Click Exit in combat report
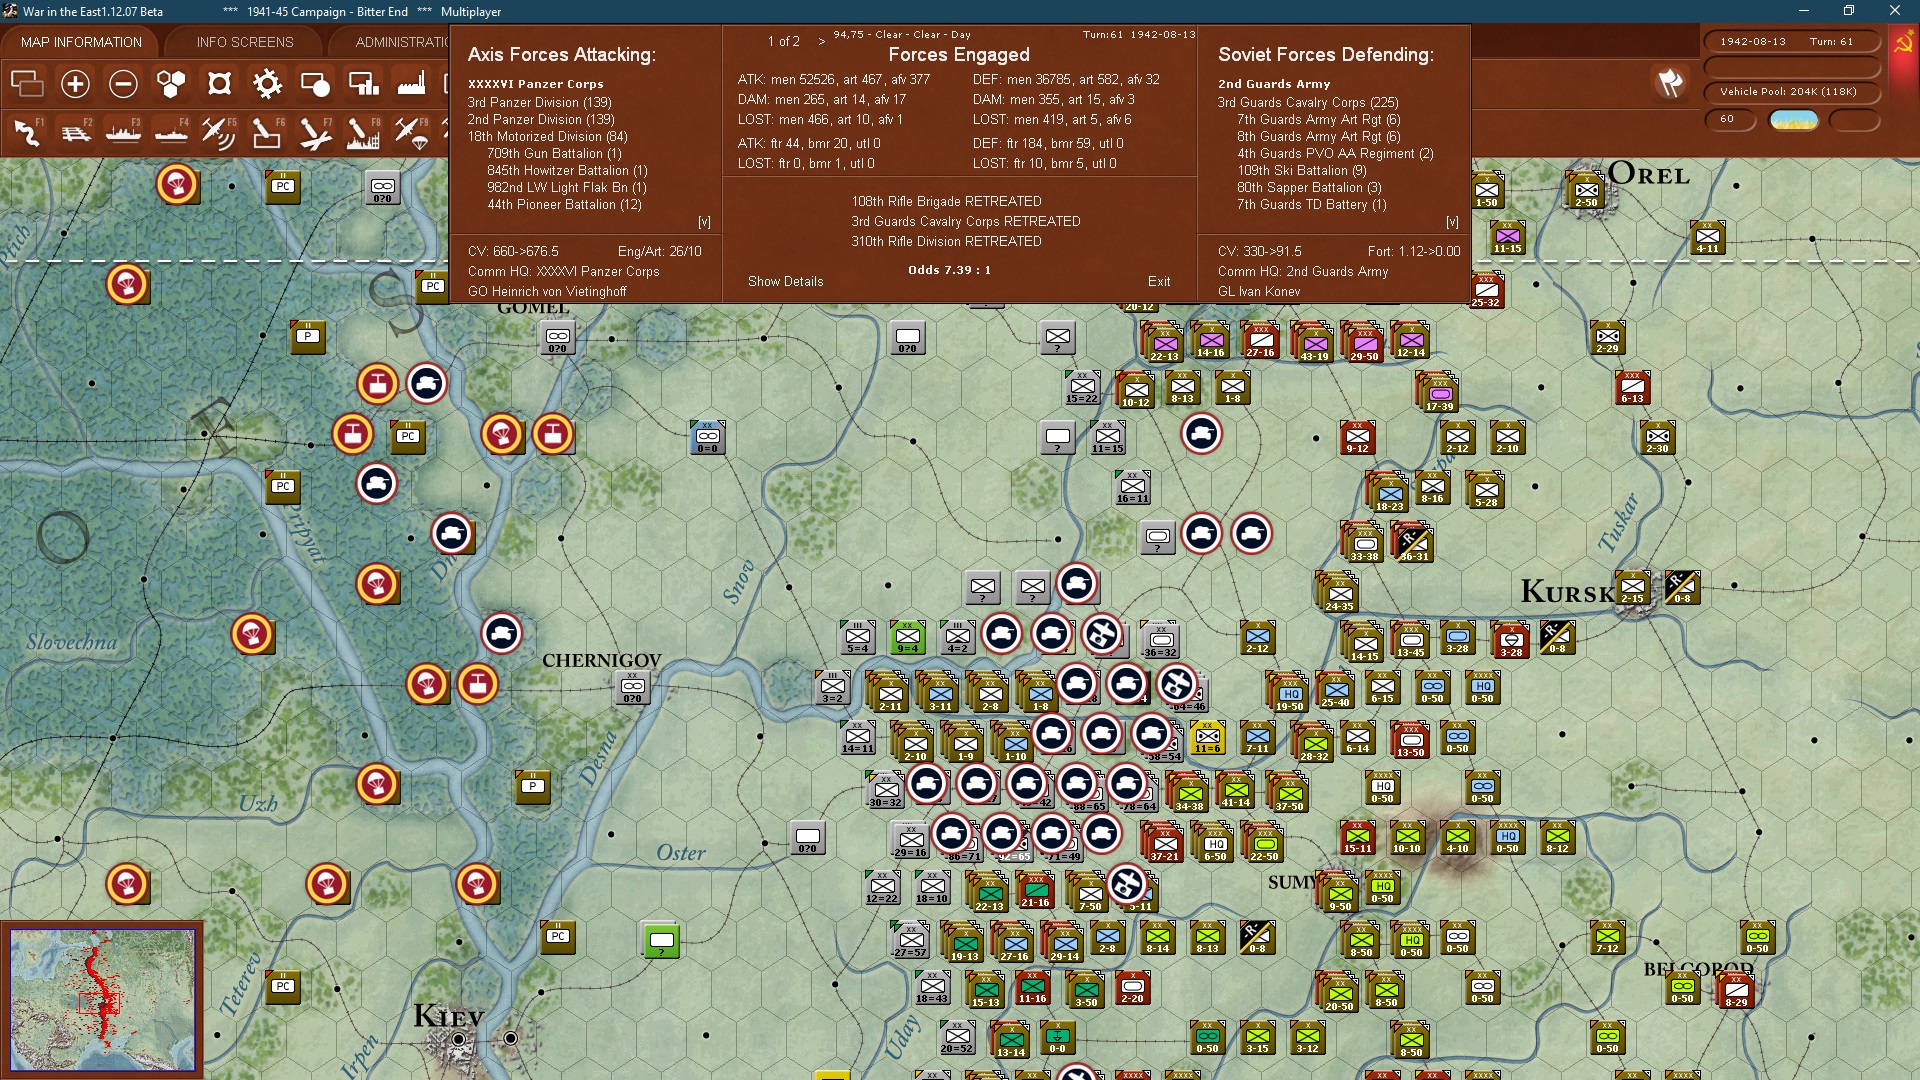The image size is (1920, 1080). tap(1159, 281)
